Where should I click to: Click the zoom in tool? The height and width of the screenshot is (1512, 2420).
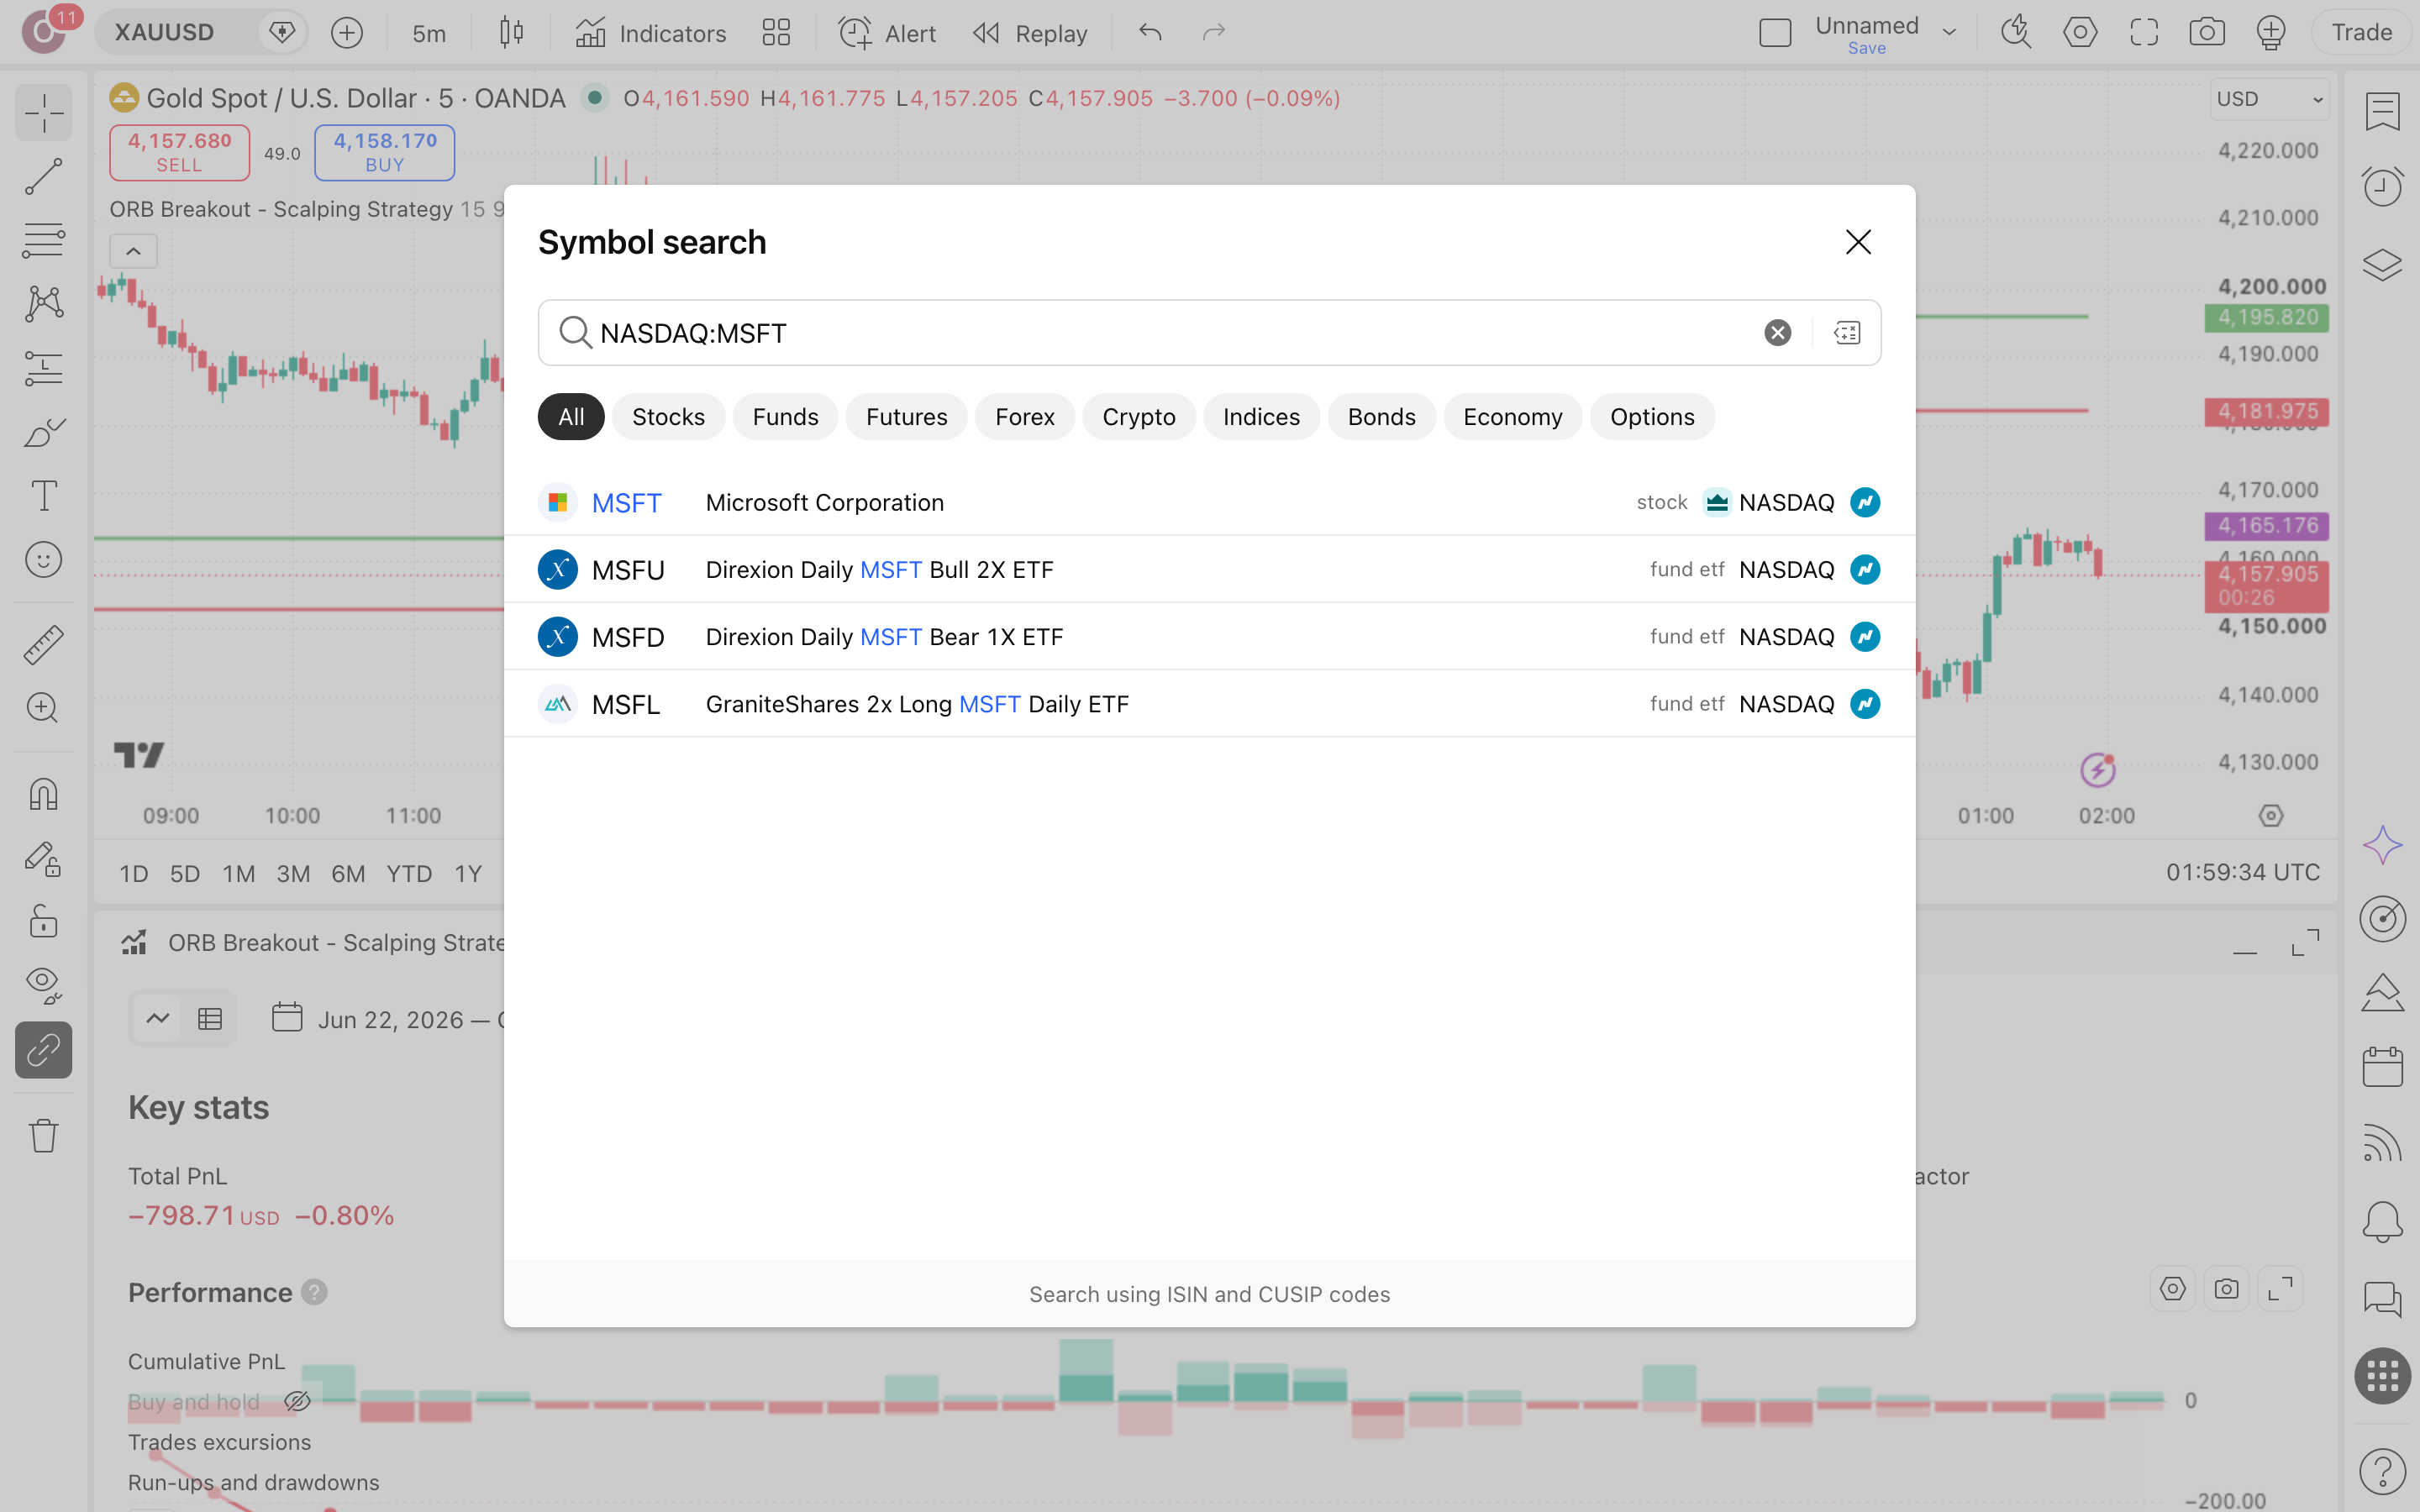pos(43,708)
